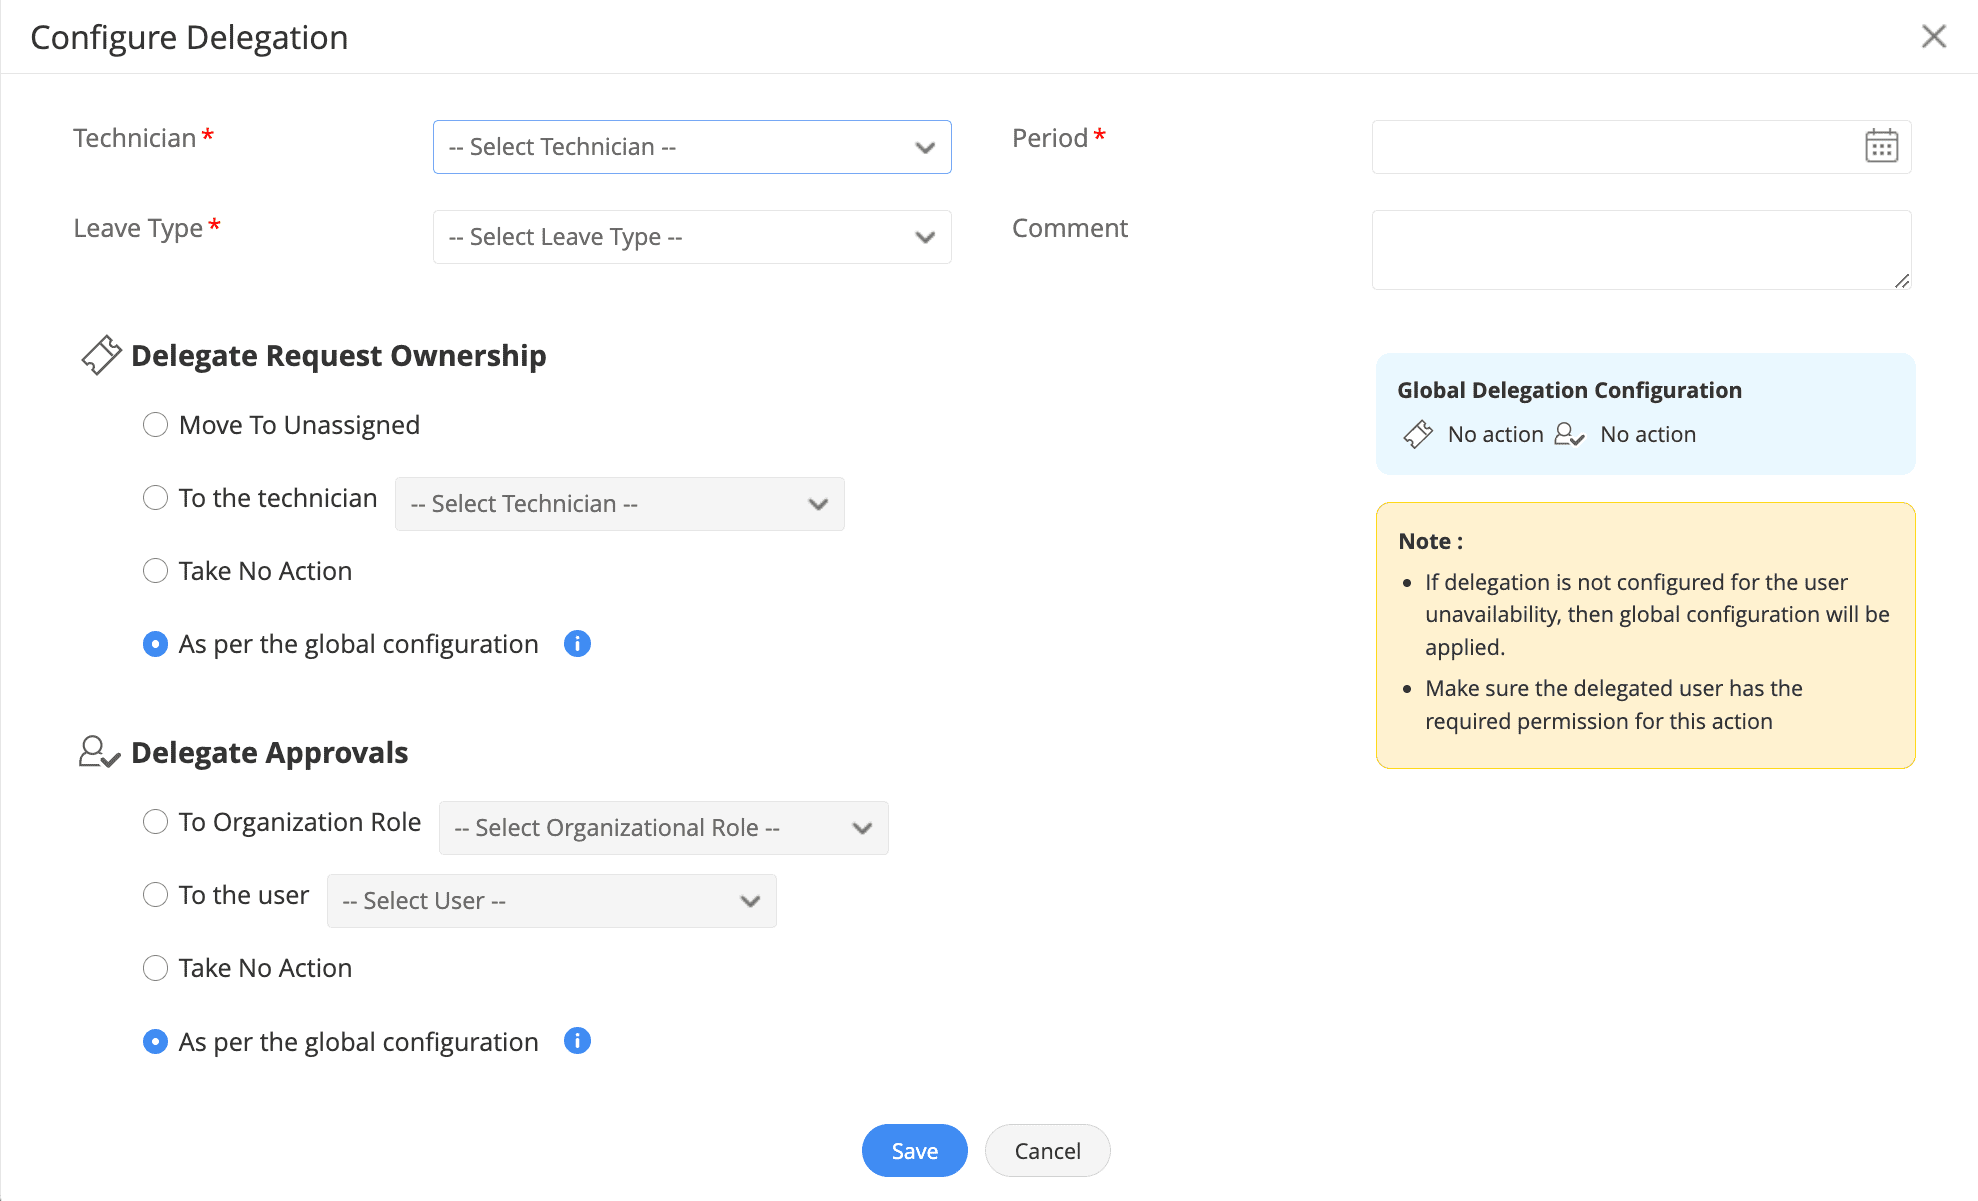
Task: Click ticket icon in Global Delegation Configuration
Action: [x=1417, y=434]
